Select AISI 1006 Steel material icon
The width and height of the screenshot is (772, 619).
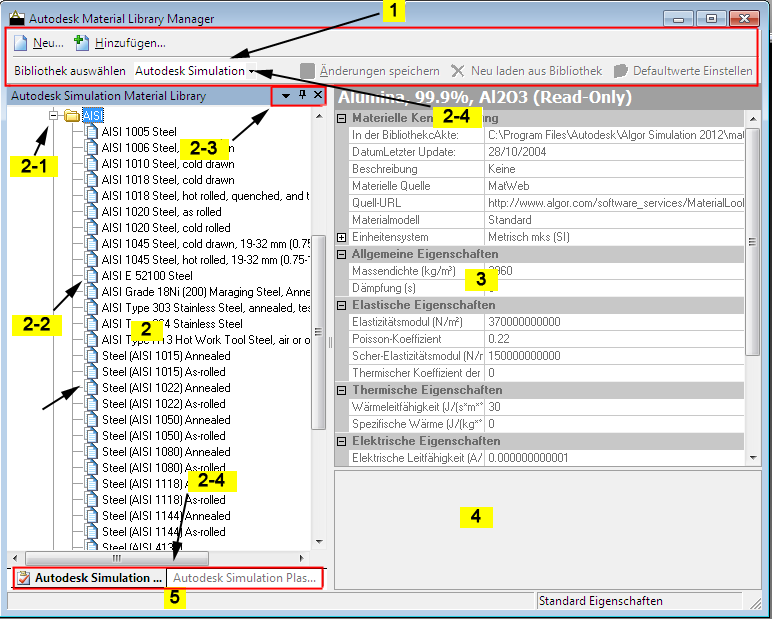tap(92, 148)
